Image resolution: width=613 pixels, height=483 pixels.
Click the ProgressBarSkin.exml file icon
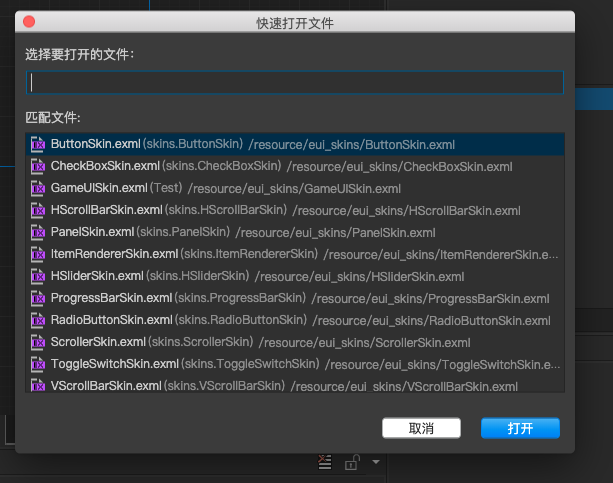38,298
